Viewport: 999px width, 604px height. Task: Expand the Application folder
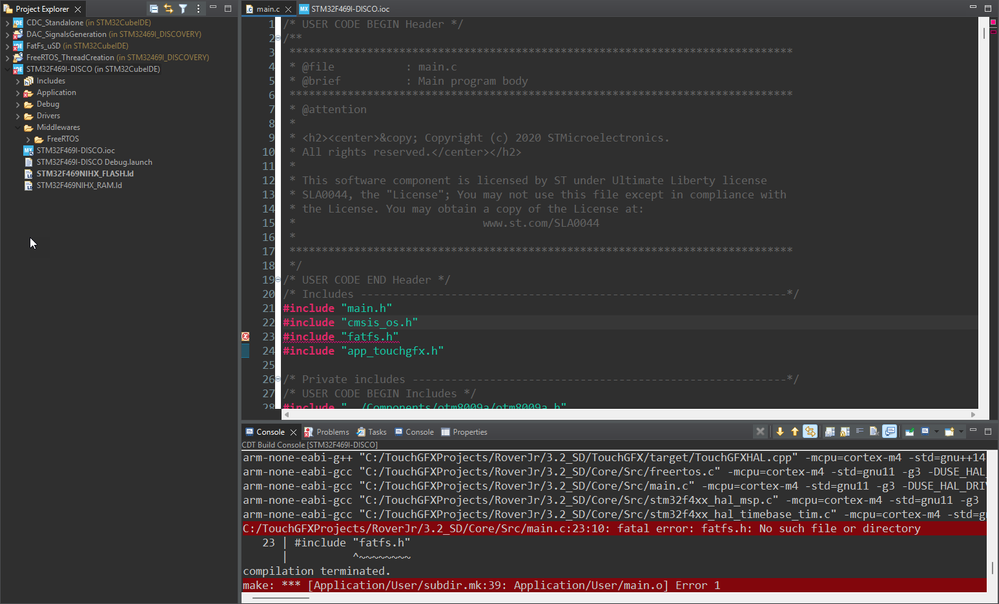17,92
